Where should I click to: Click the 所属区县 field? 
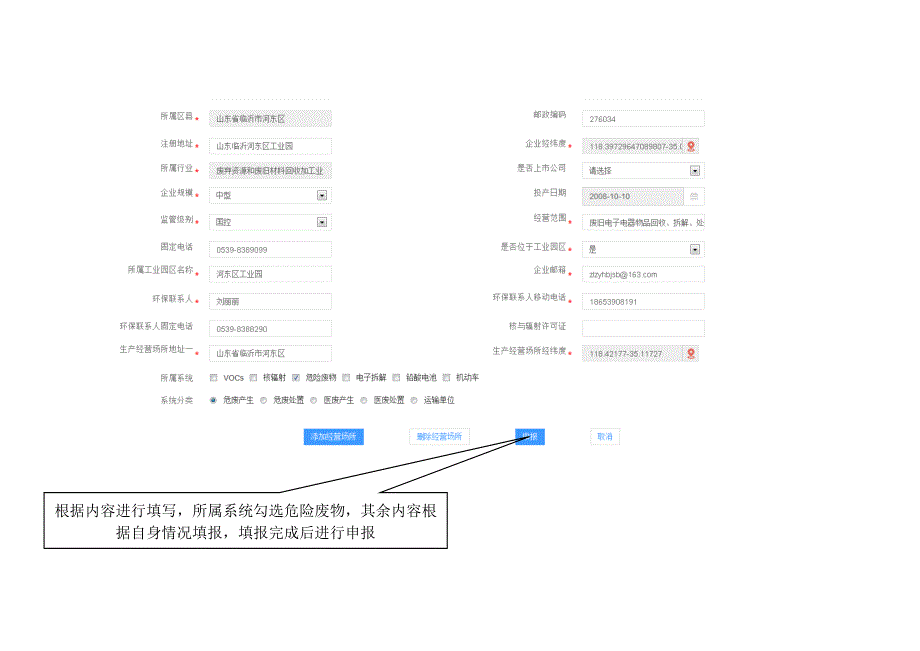coord(270,119)
